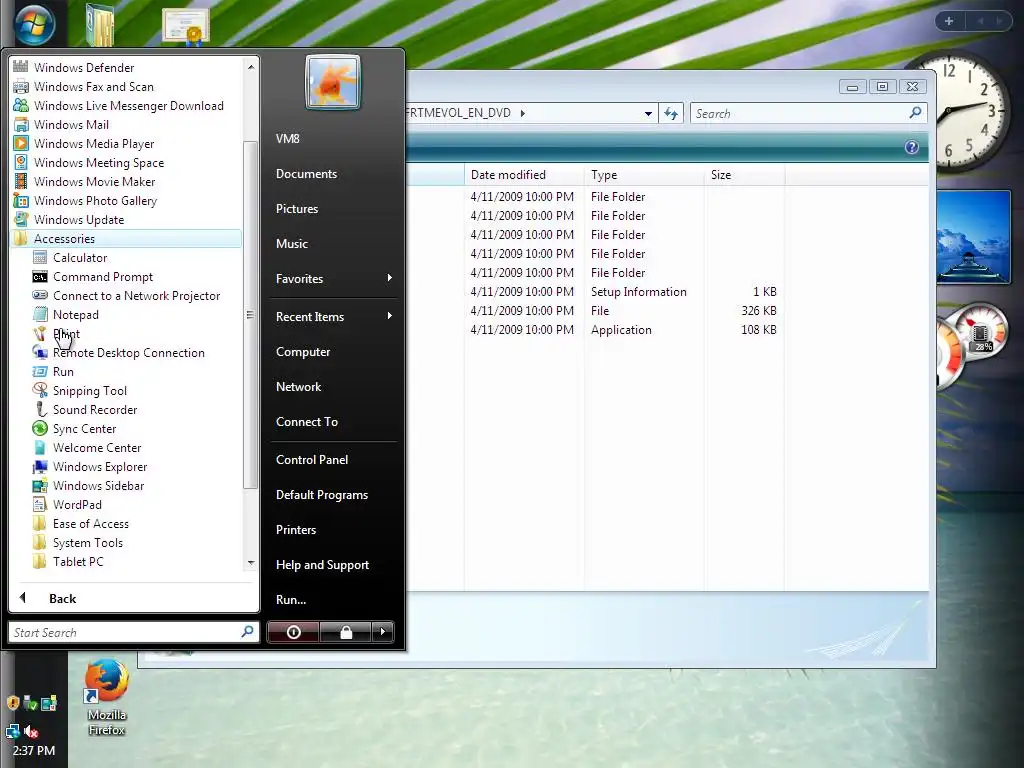Click the Start Search input box
1024x768 pixels.
click(x=133, y=632)
